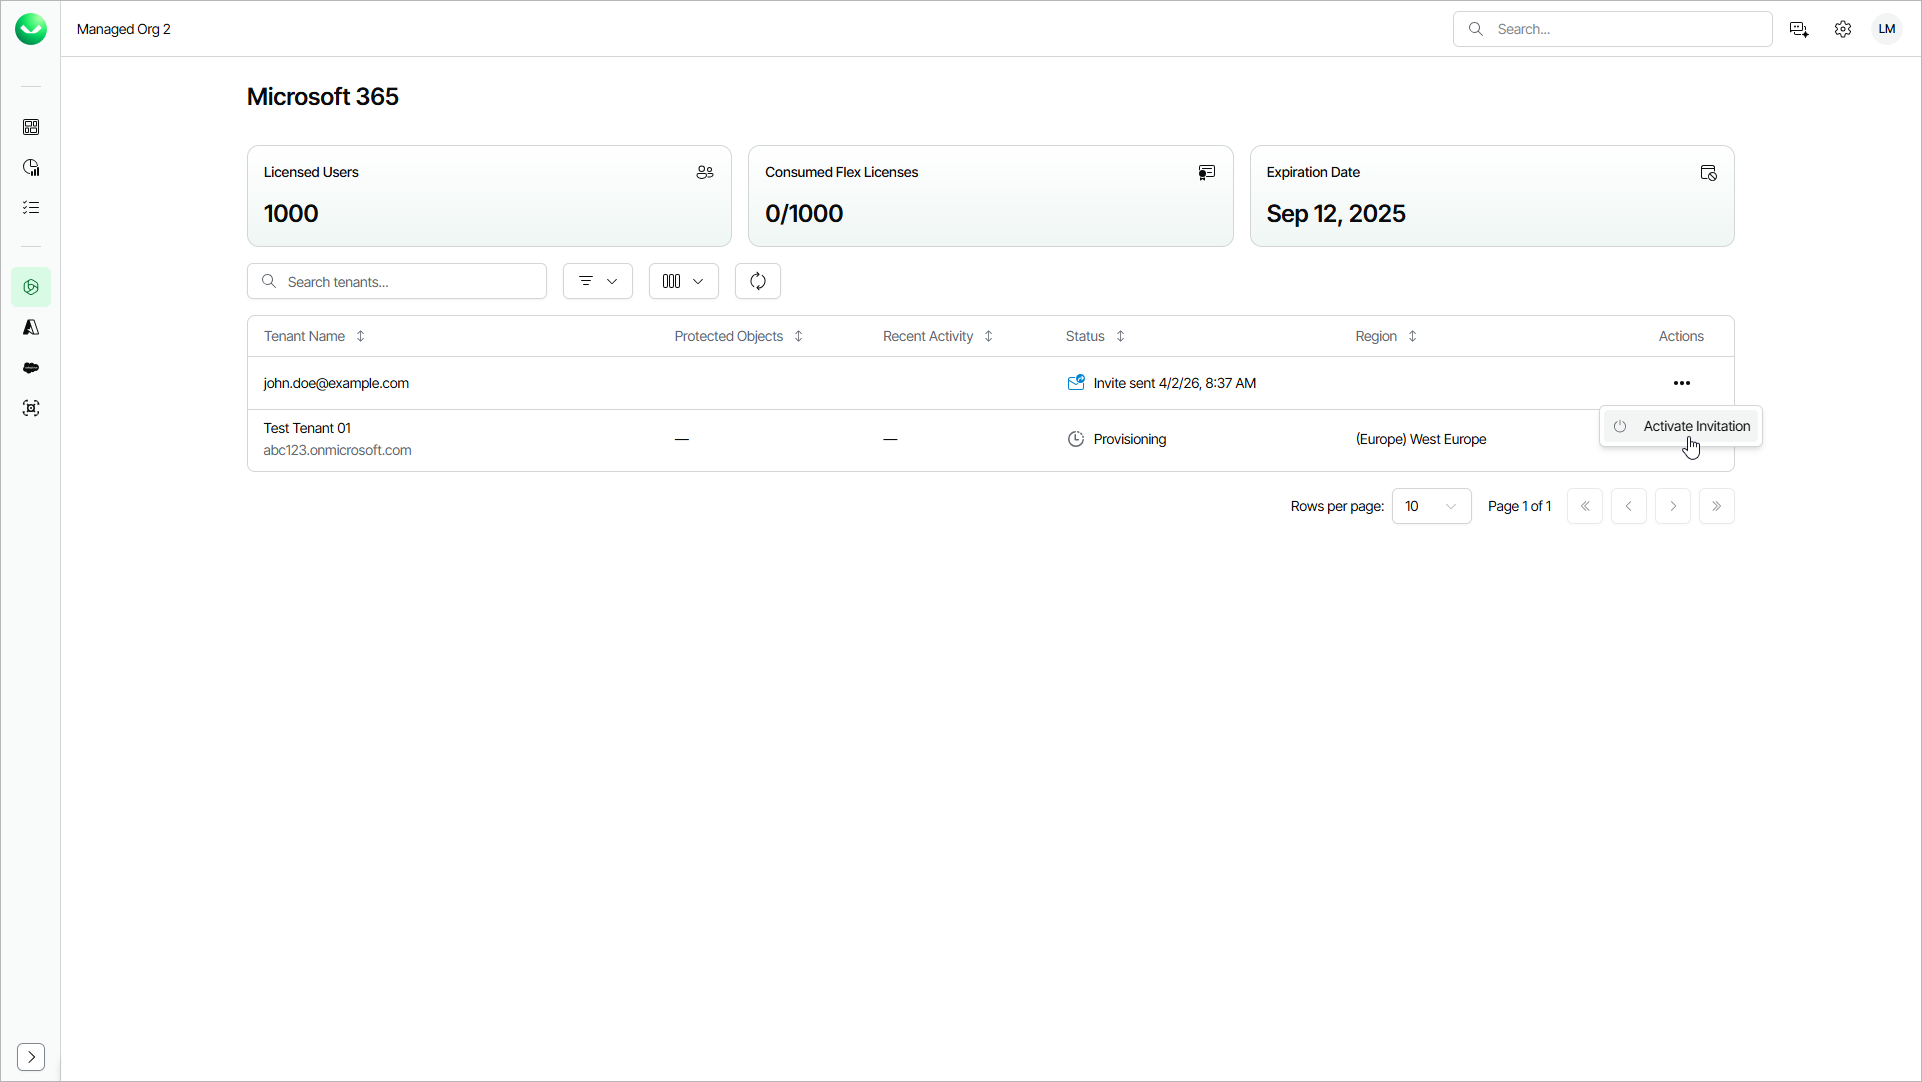This screenshot has height=1082, width=1922.
Task: Open the LM user avatar menu
Action: 1886,29
